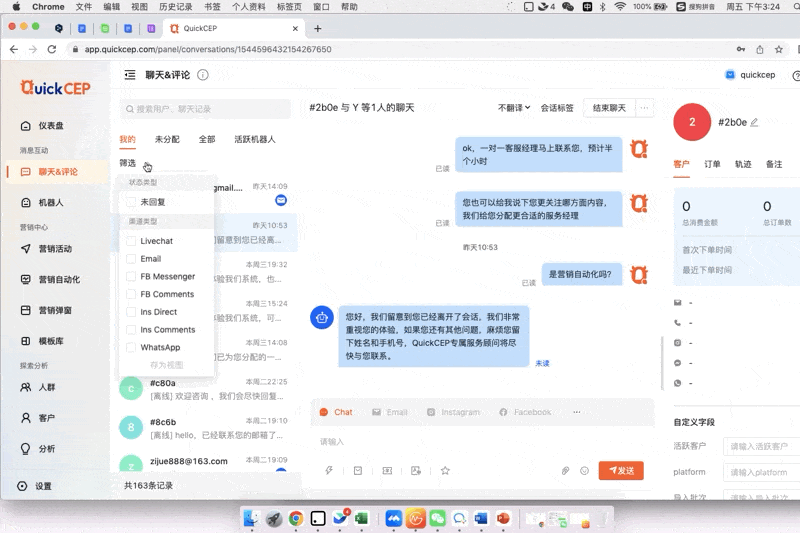Click 活跃客户 custom field input

pos(761,446)
